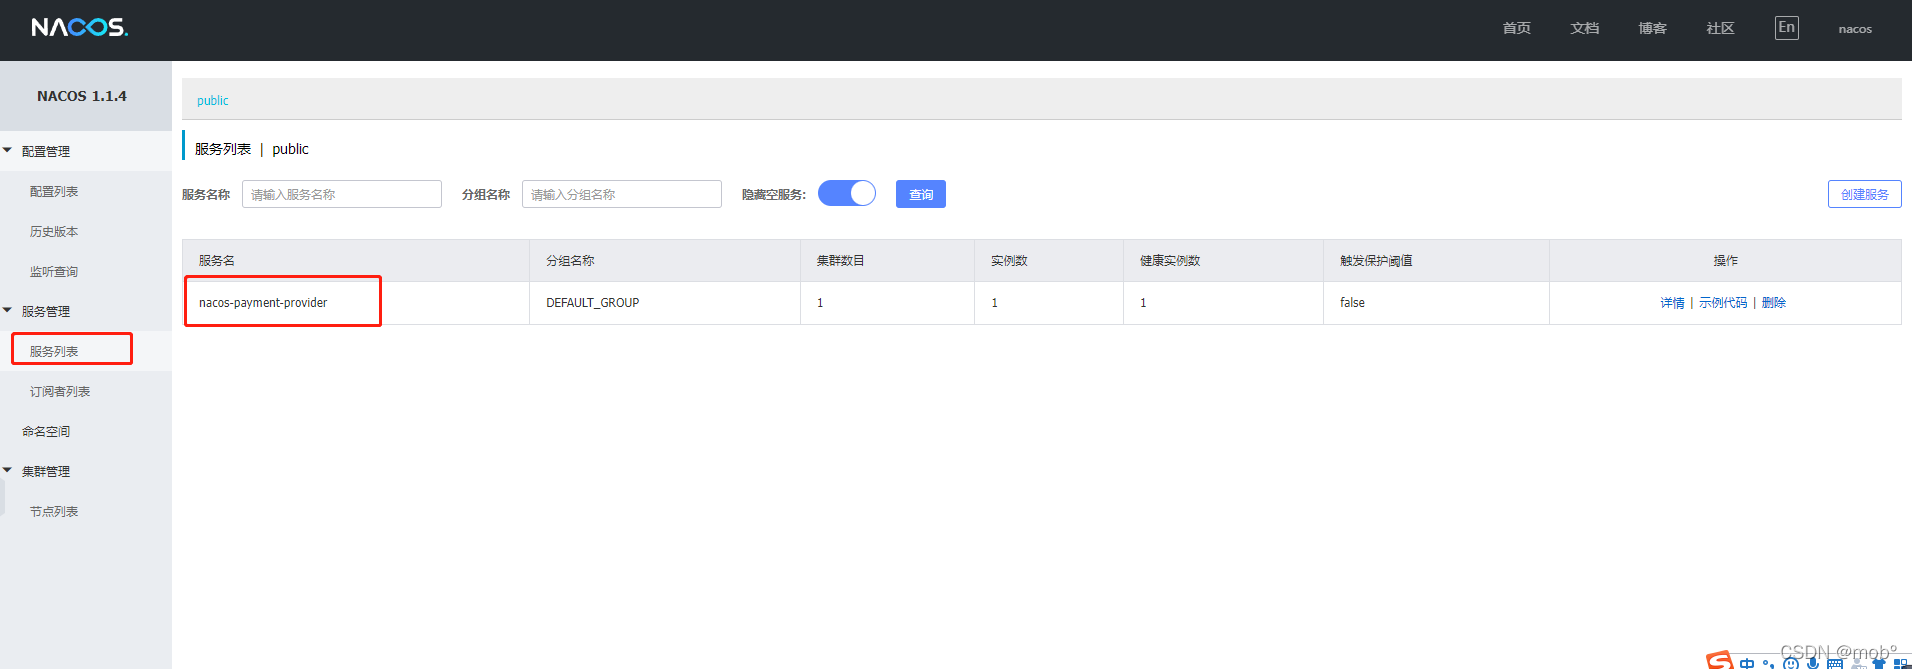Open the Sogou soft keyboard icon
The image size is (1912, 669).
1834,663
